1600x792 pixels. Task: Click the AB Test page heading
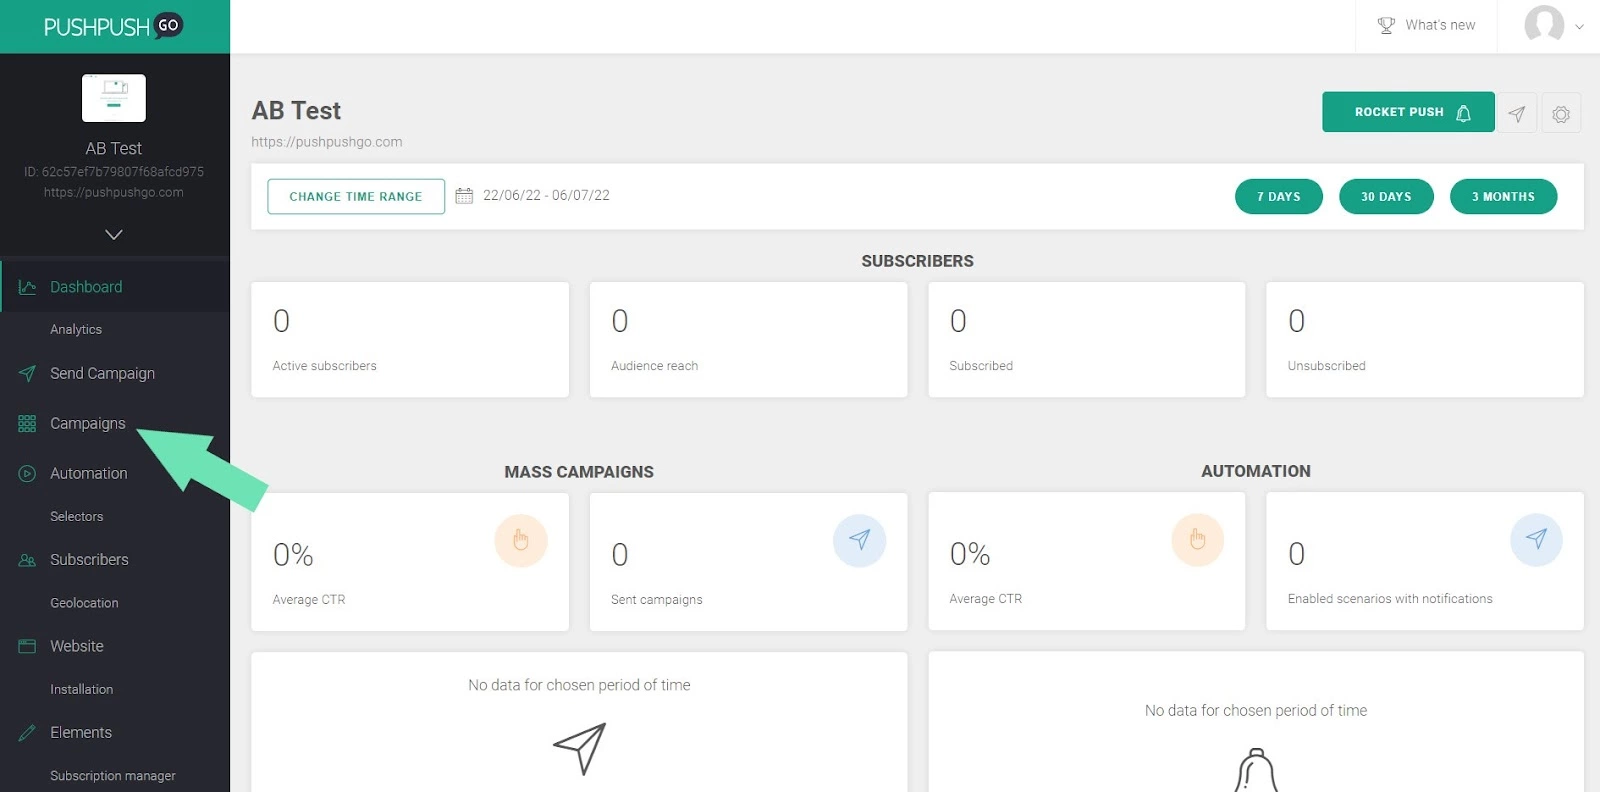[296, 110]
